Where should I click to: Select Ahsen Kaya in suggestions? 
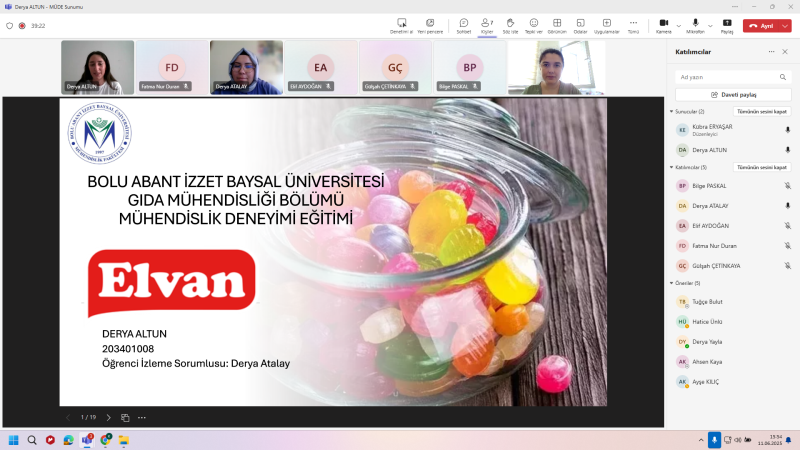733,362
